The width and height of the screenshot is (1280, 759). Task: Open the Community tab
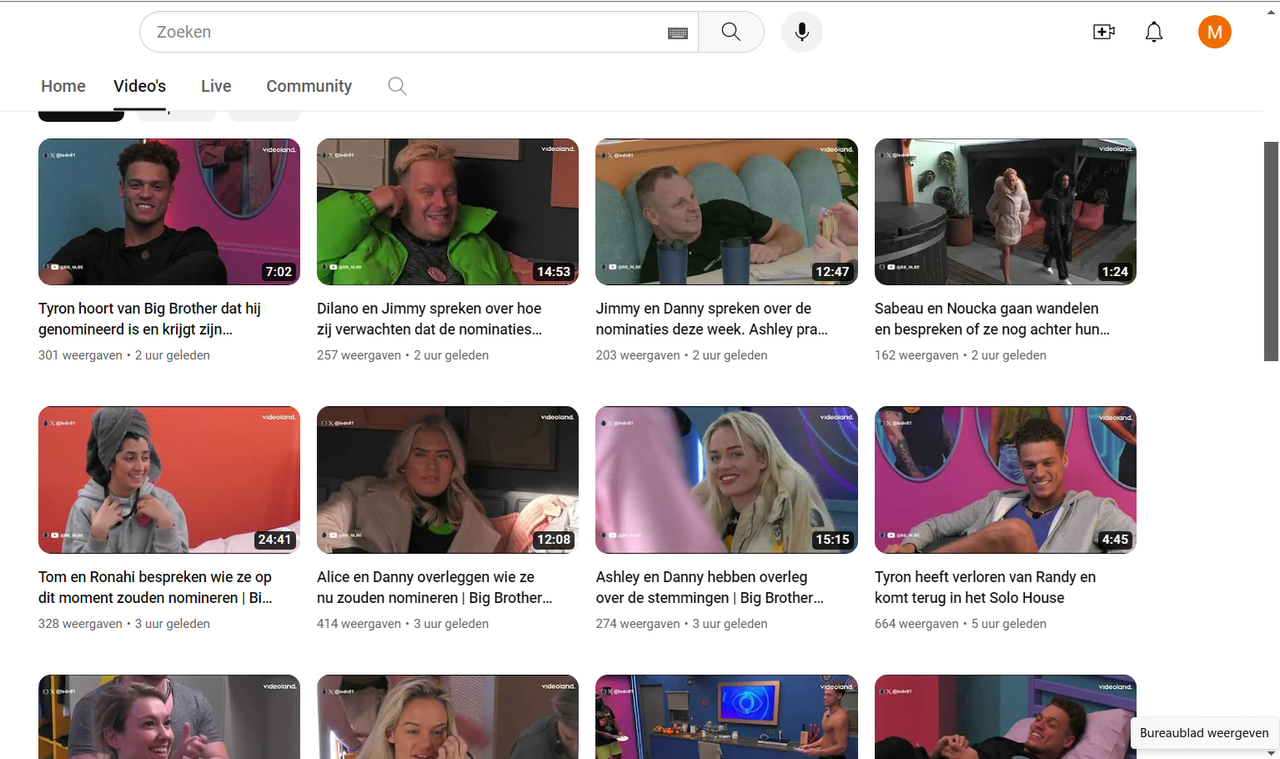[x=309, y=86]
